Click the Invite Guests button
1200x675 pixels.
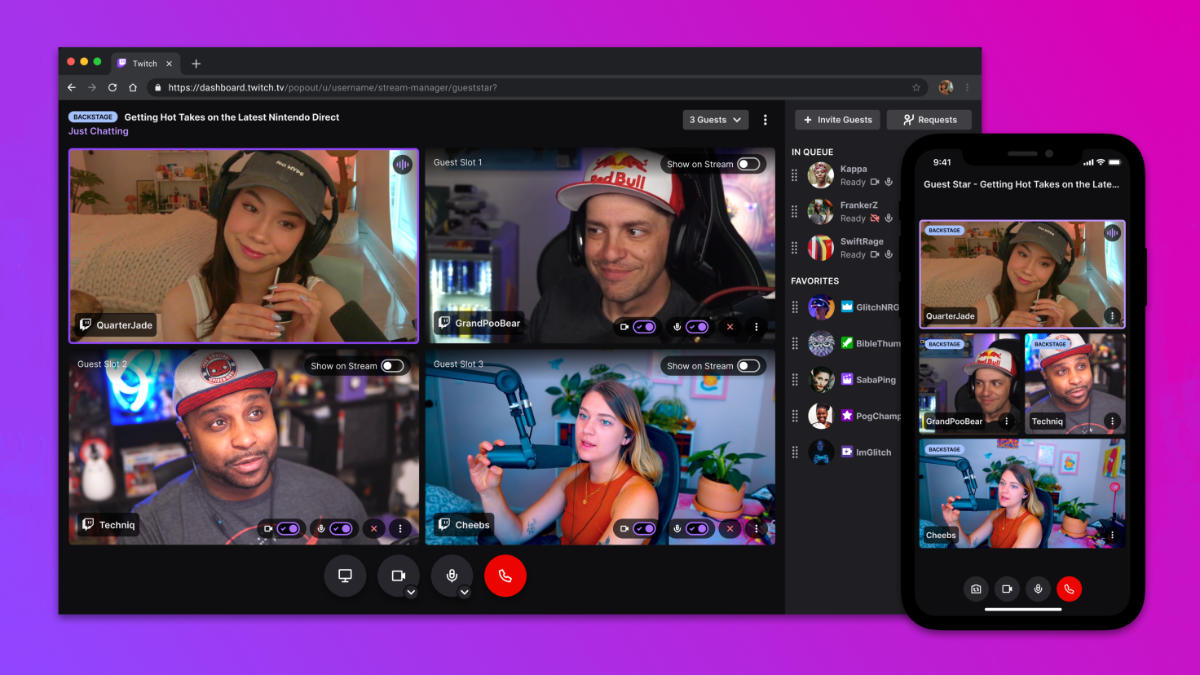[838, 120]
